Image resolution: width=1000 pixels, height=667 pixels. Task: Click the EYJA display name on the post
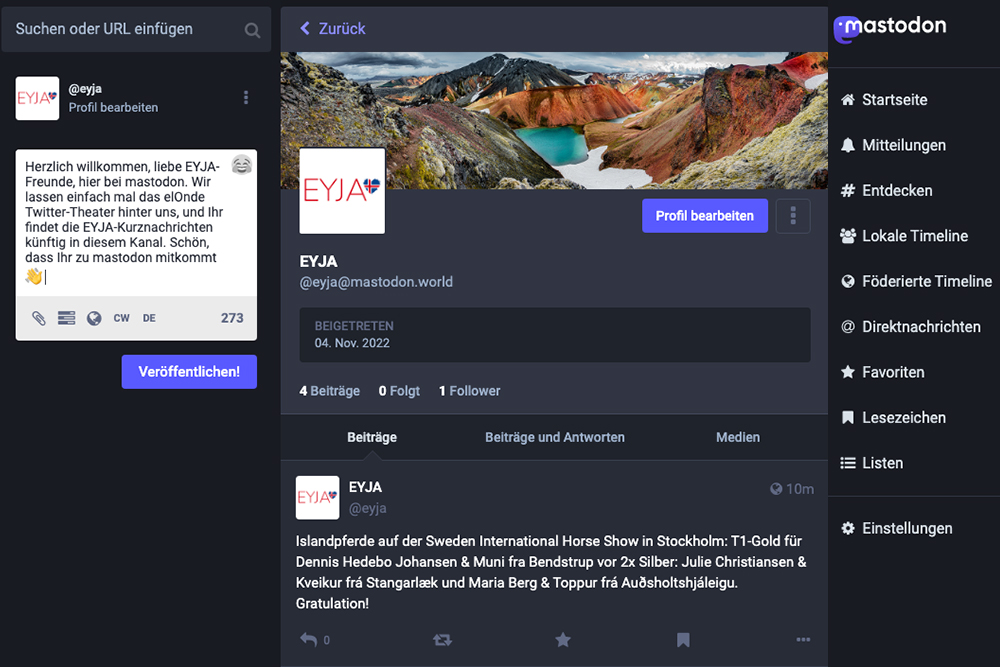coord(365,487)
